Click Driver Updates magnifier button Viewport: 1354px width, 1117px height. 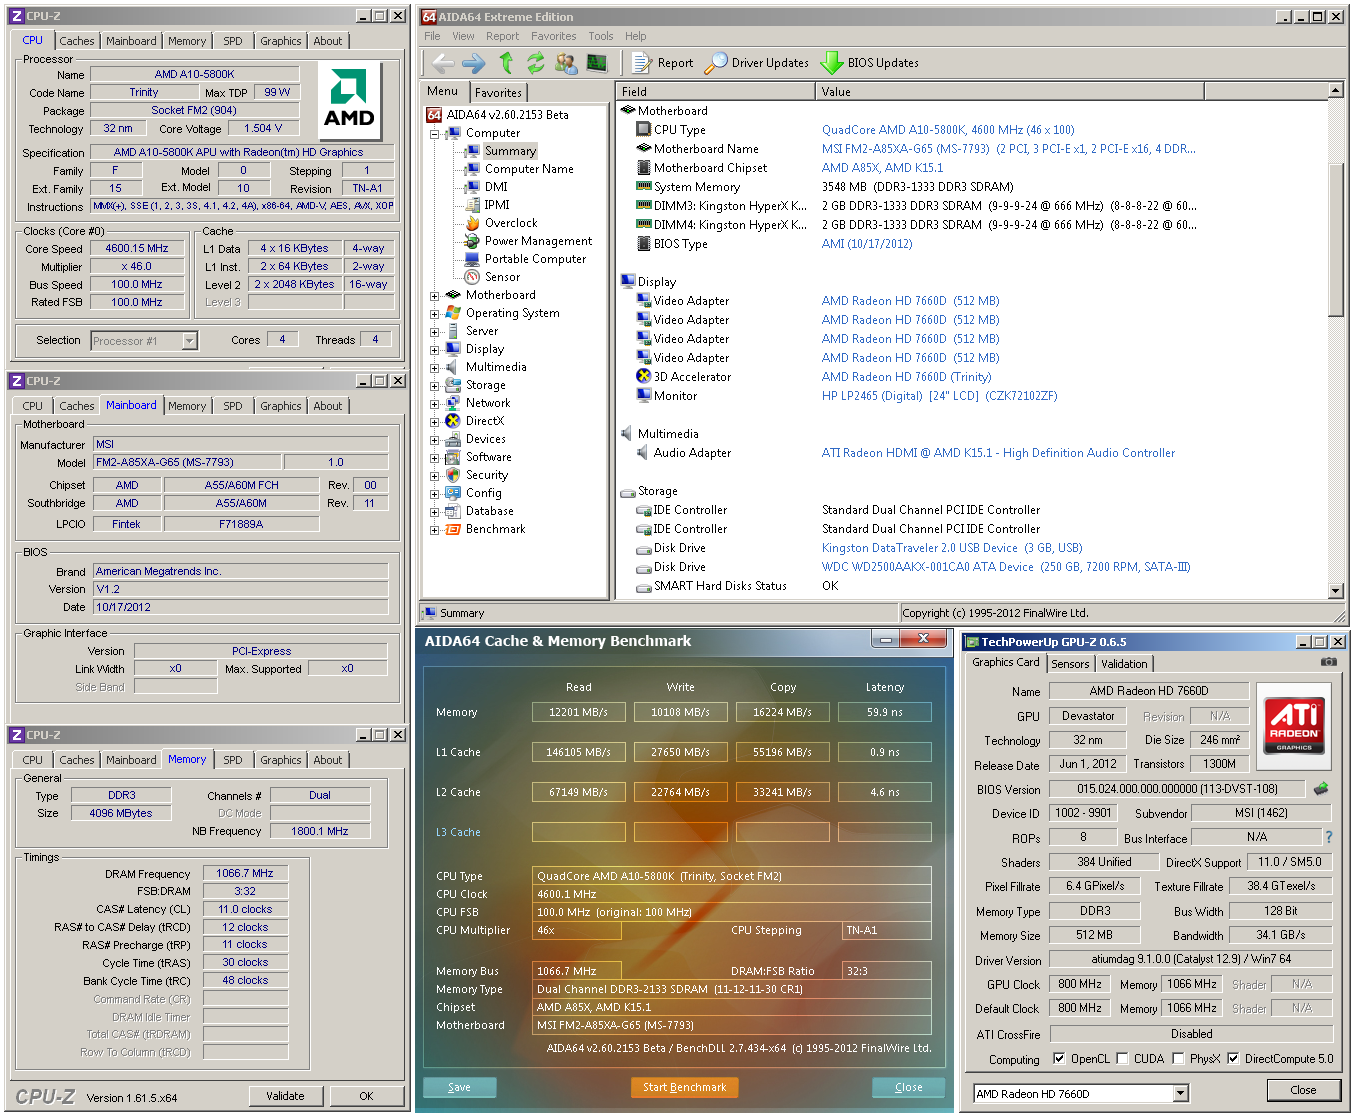click(757, 63)
